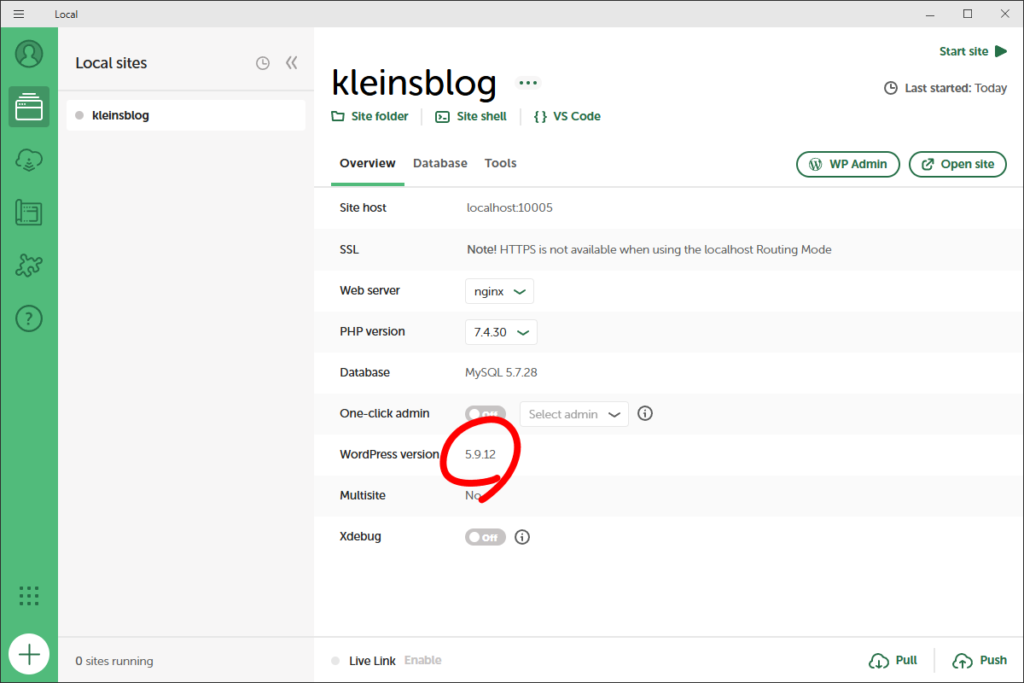Open the Help question mark icon
This screenshot has height=683, width=1024.
click(x=29, y=318)
